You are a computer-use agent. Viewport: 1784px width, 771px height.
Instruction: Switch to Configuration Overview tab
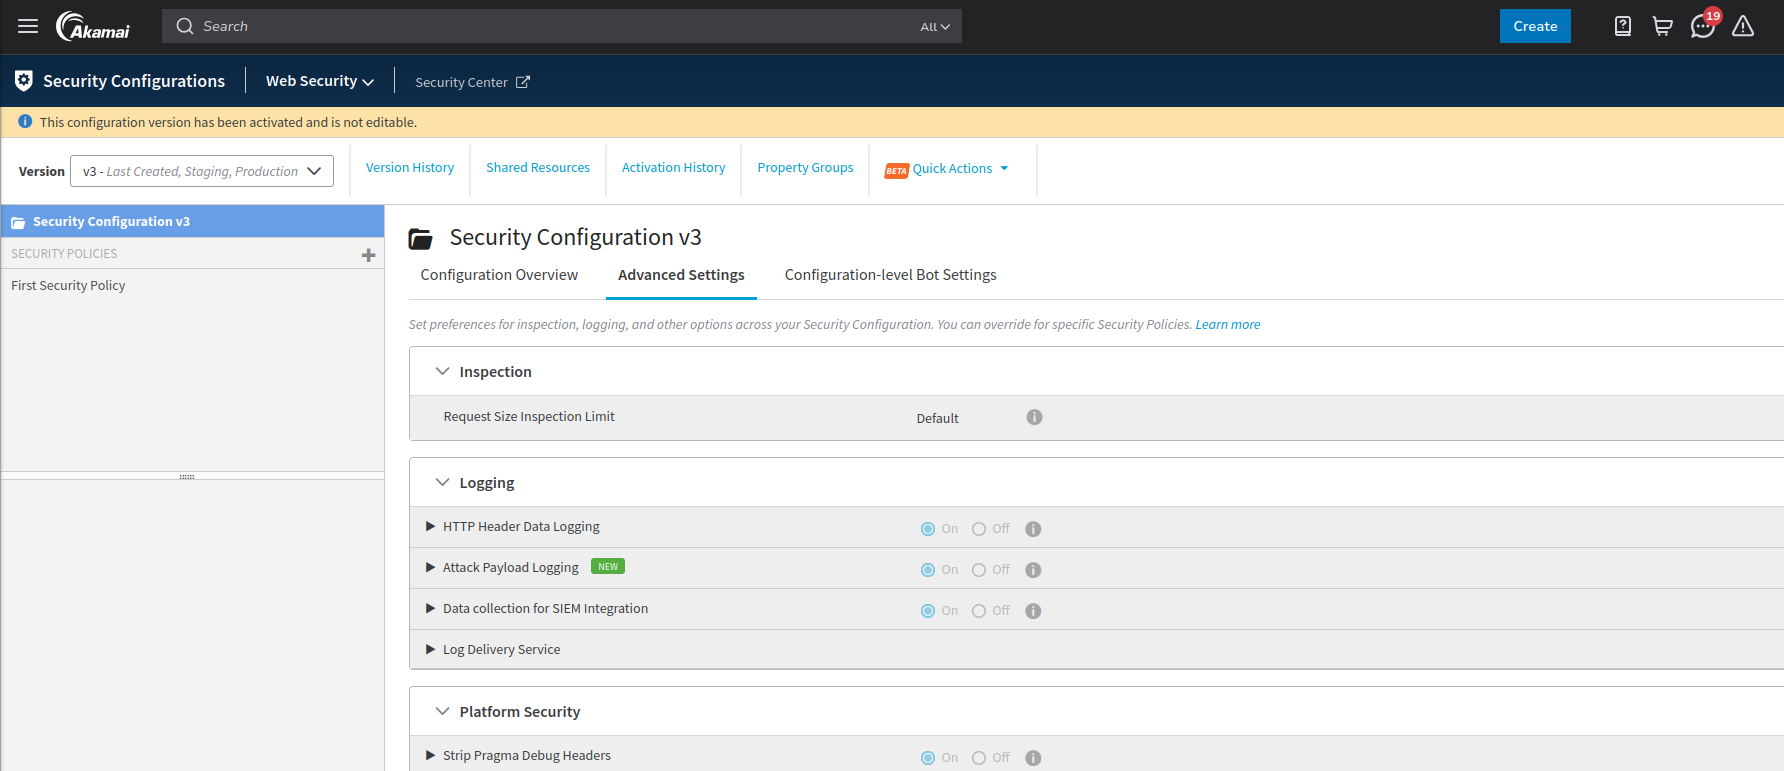[499, 275]
